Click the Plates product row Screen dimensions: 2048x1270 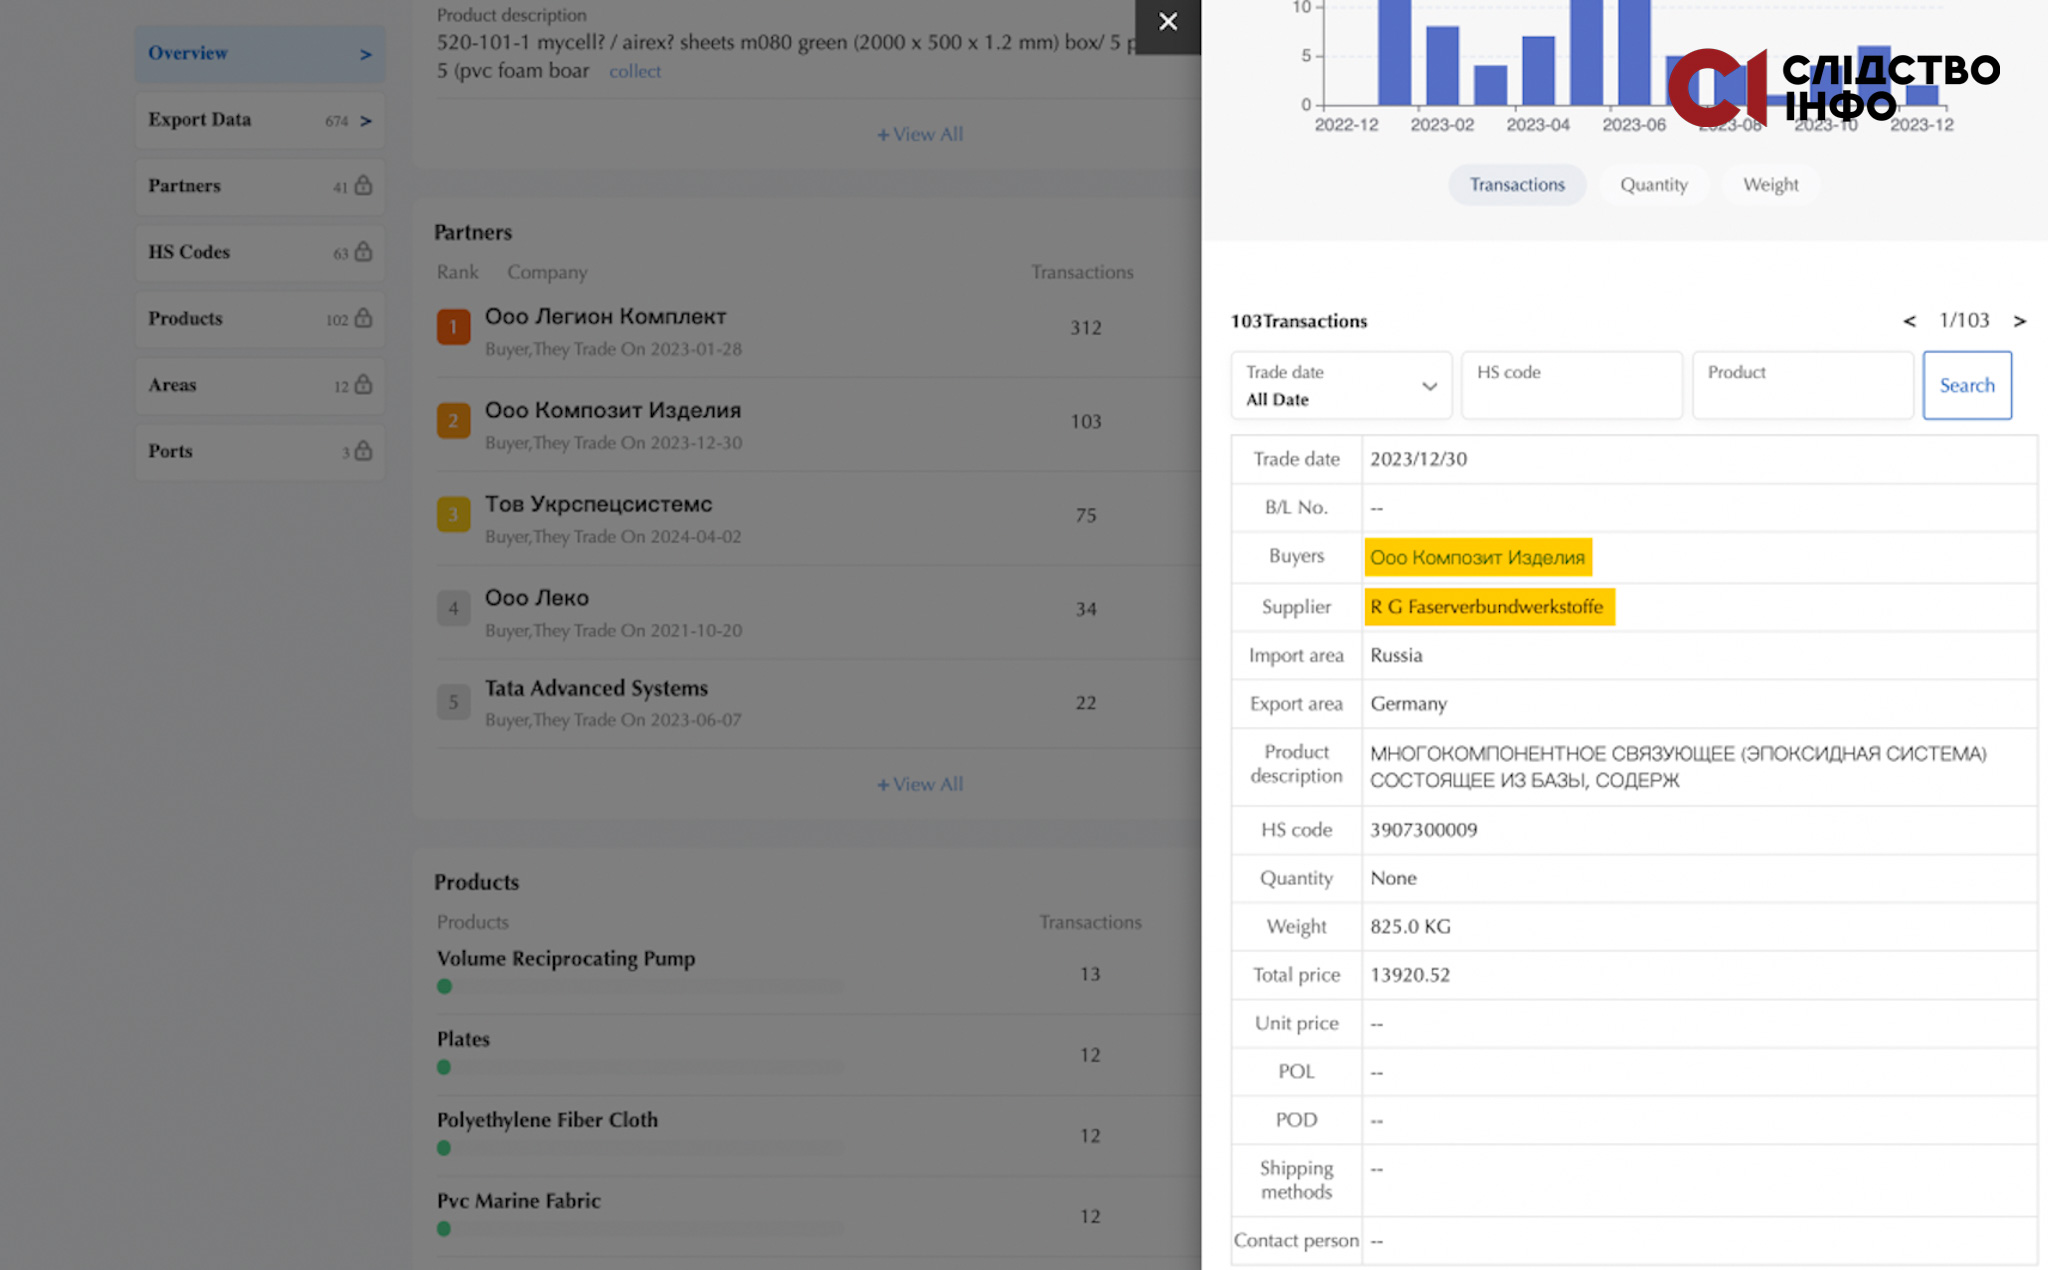pyautogui.click(x=463, y=1040)
